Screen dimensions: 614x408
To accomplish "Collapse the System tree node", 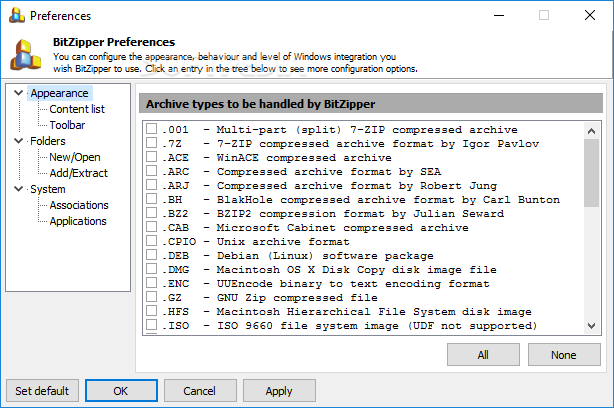I will 16,189.
